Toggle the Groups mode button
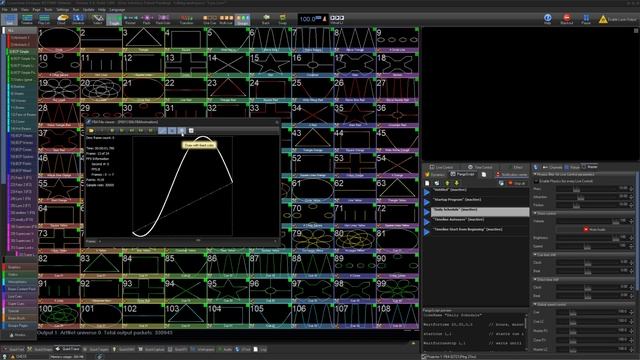This screenshot has height=360, width=640. point(242,19)
